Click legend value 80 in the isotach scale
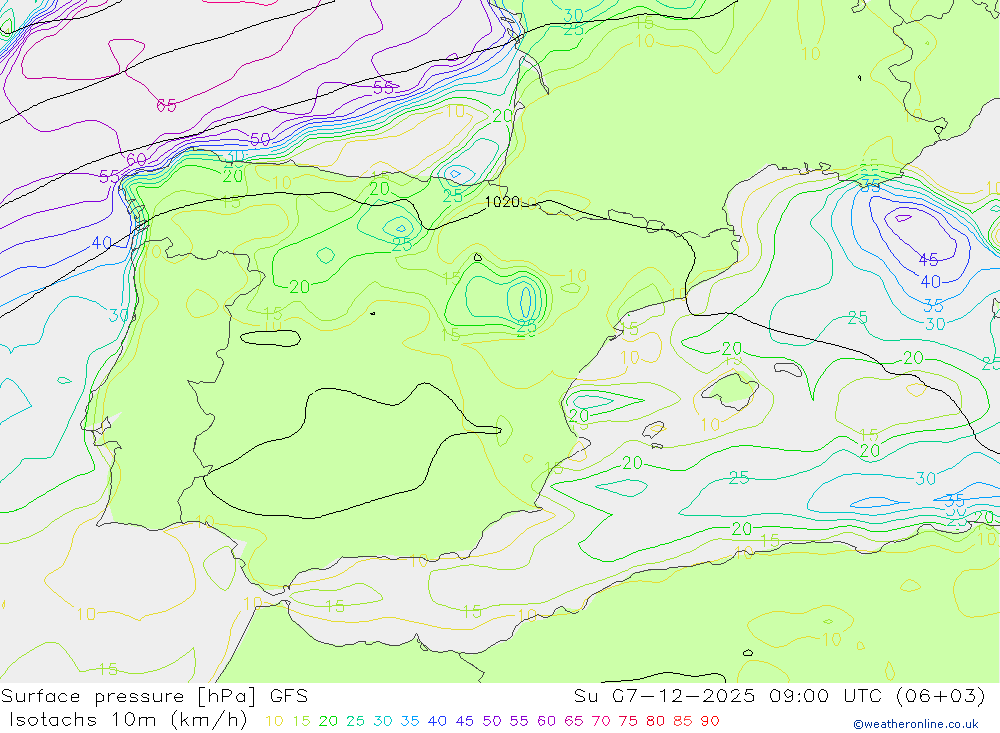This screenshot has width=1000, height=733. 655,721
